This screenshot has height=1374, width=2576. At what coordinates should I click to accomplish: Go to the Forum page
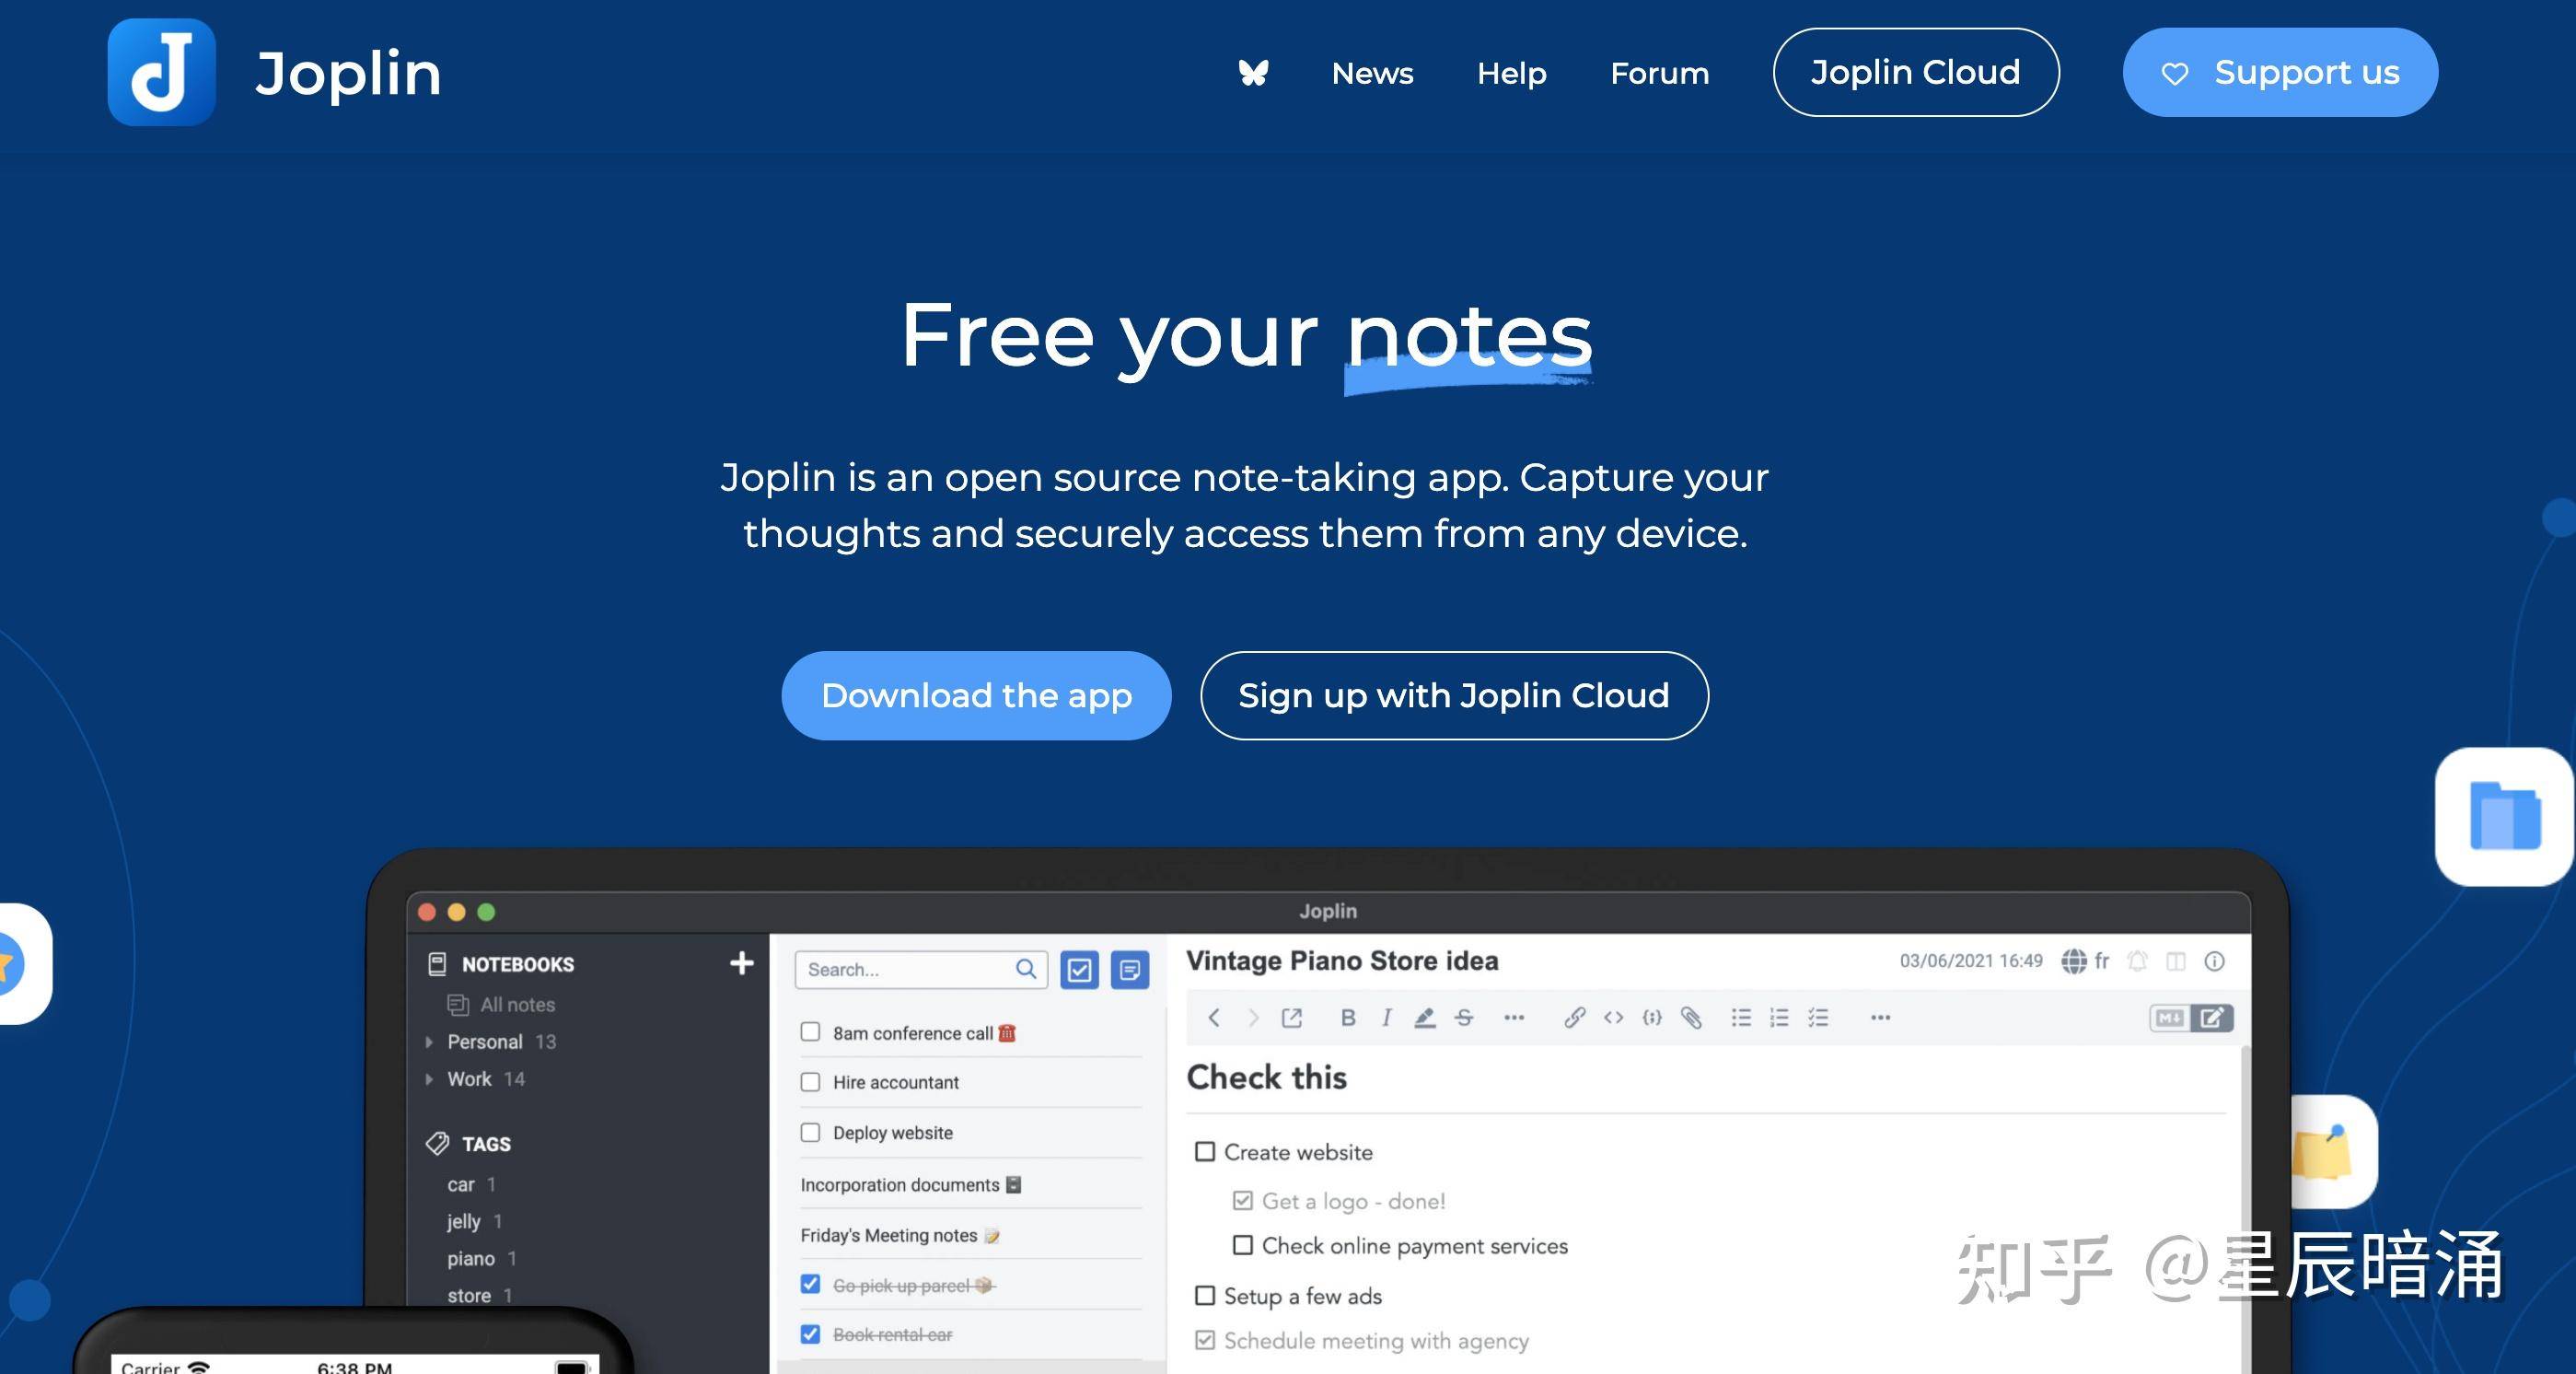[1659, 73]
